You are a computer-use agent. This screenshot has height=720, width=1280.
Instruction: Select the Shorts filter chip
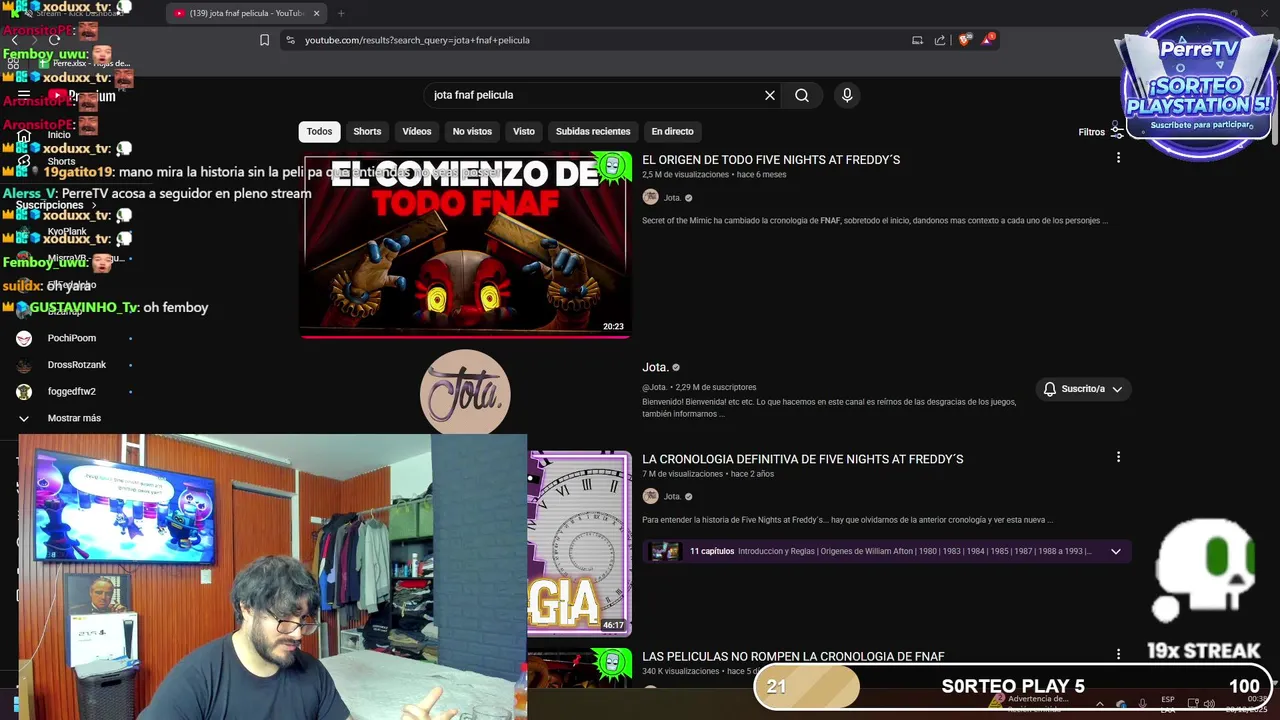pyautogui.click(x=367, y=132)
